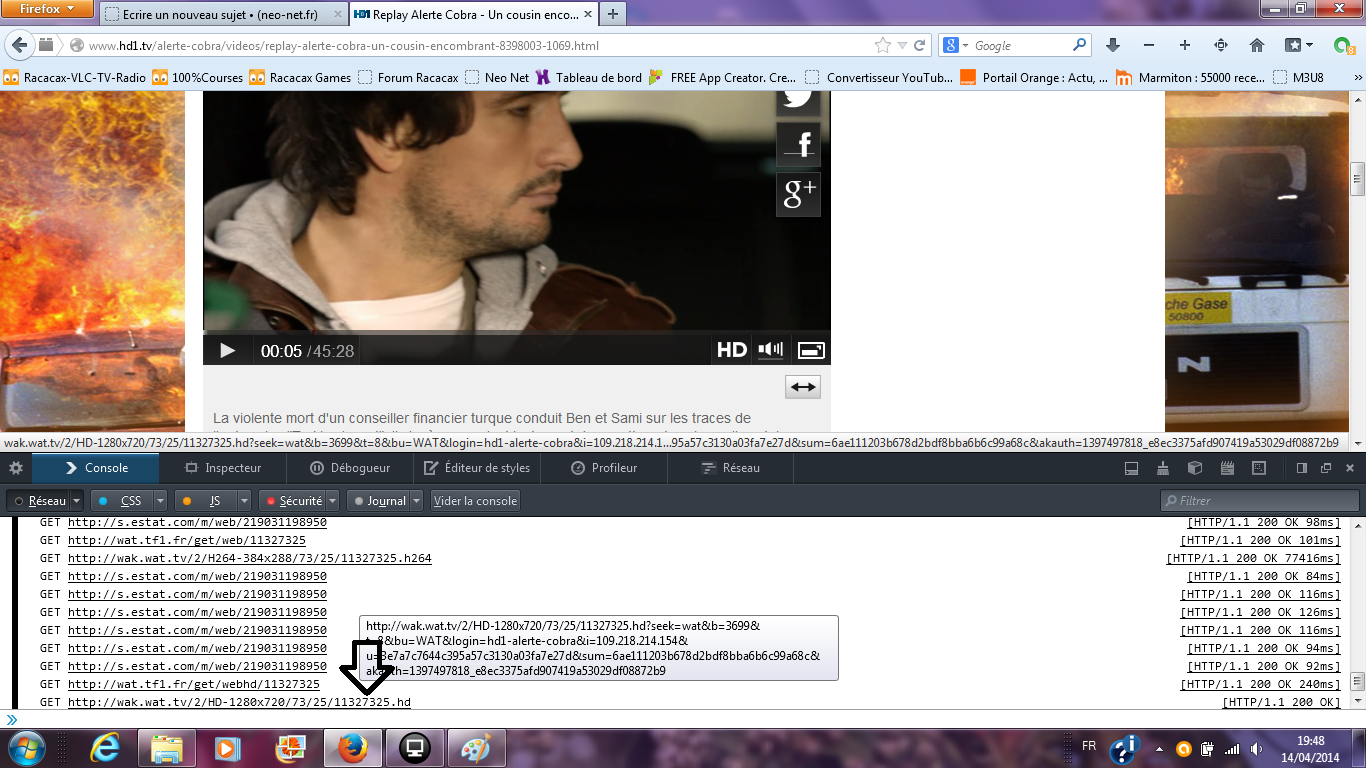Toggle the Réseau filter in console
This screenshot has width=1366, height=768.
(38, 501)
